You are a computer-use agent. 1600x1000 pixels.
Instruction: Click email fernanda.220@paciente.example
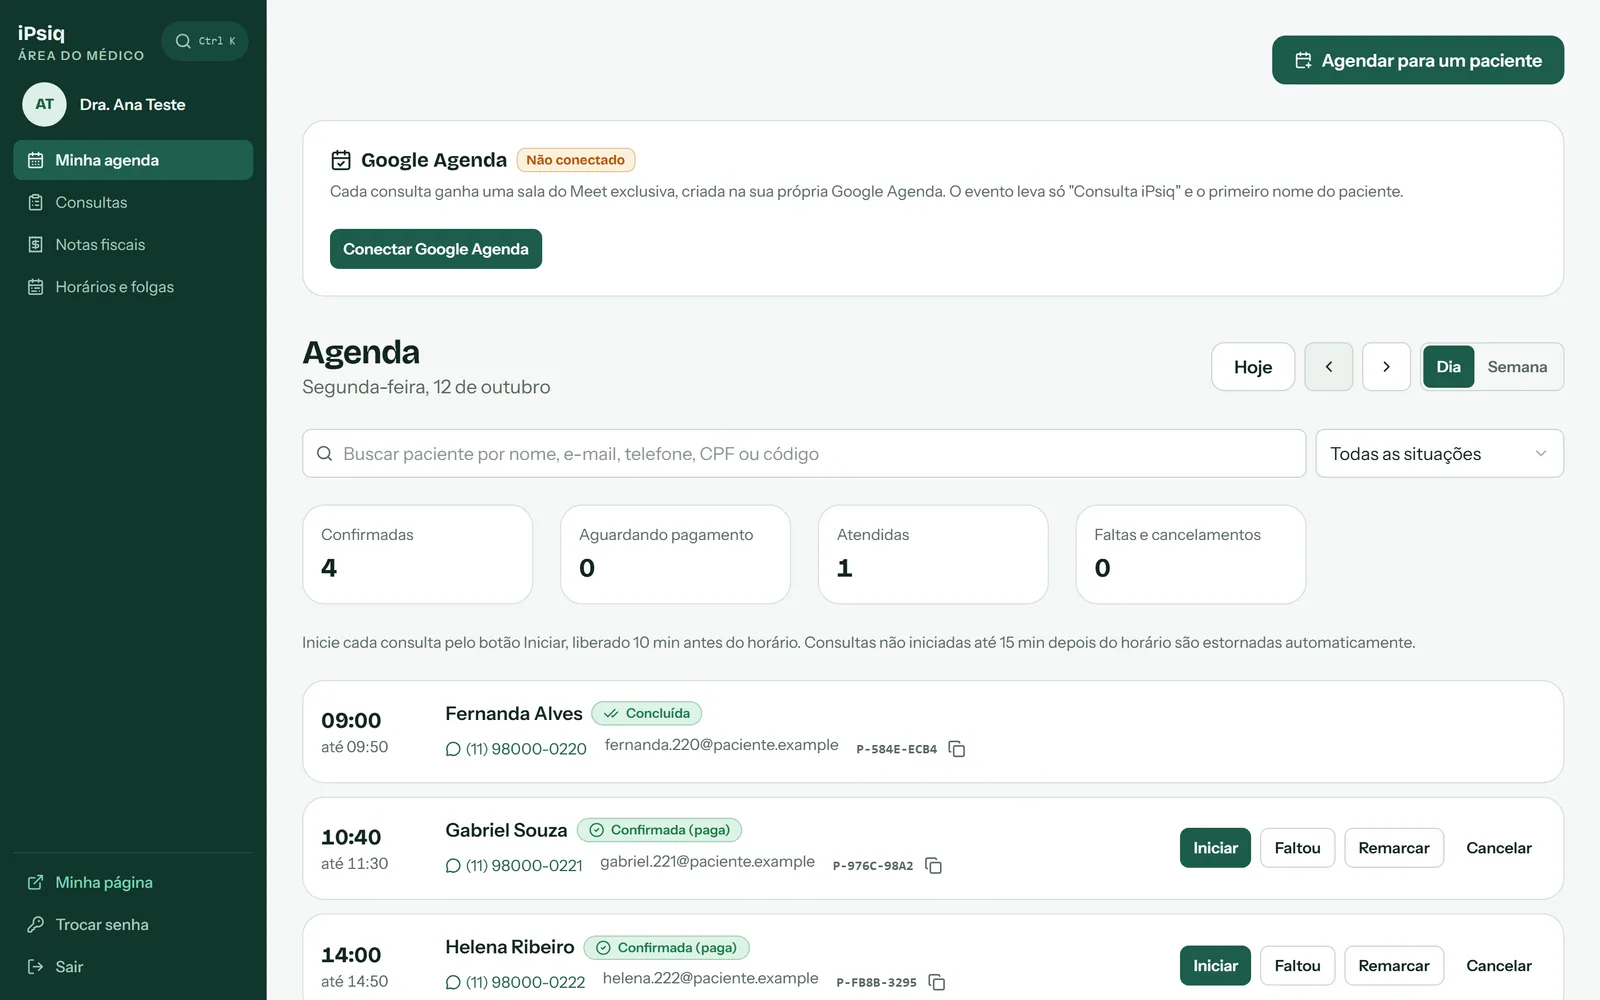[x=722, y=745]
